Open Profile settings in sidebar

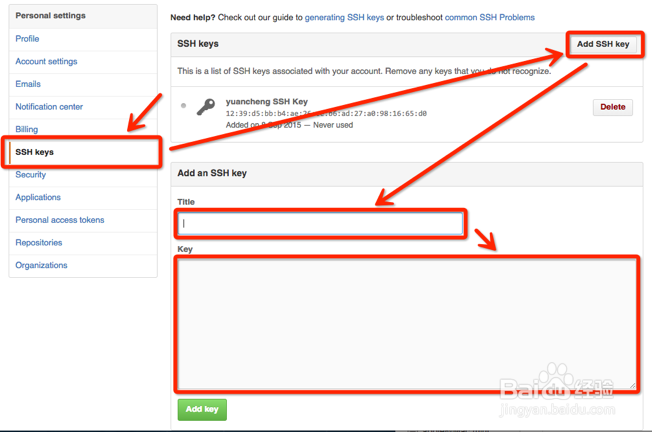27,39
